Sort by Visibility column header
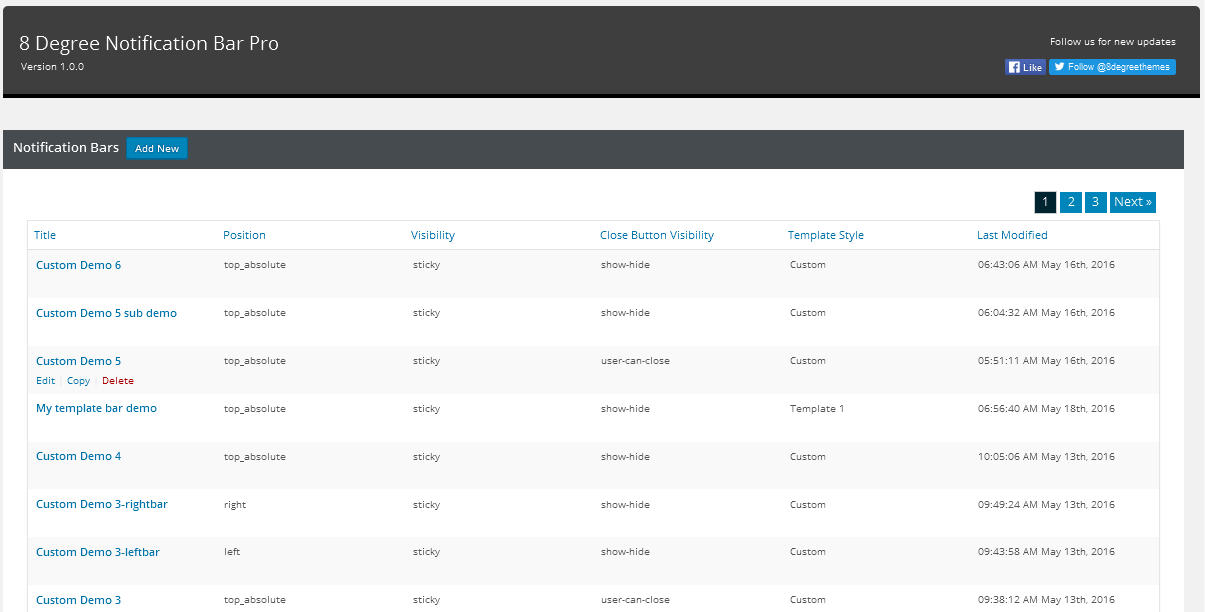1205x612 pixels. tap(433, 235)
